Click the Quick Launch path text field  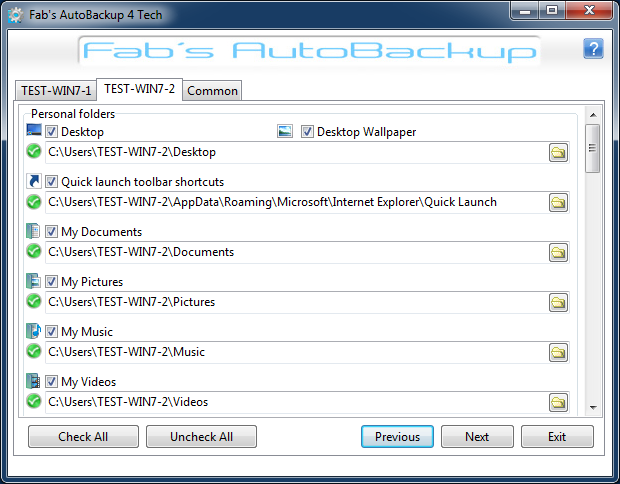click(297, 202)
